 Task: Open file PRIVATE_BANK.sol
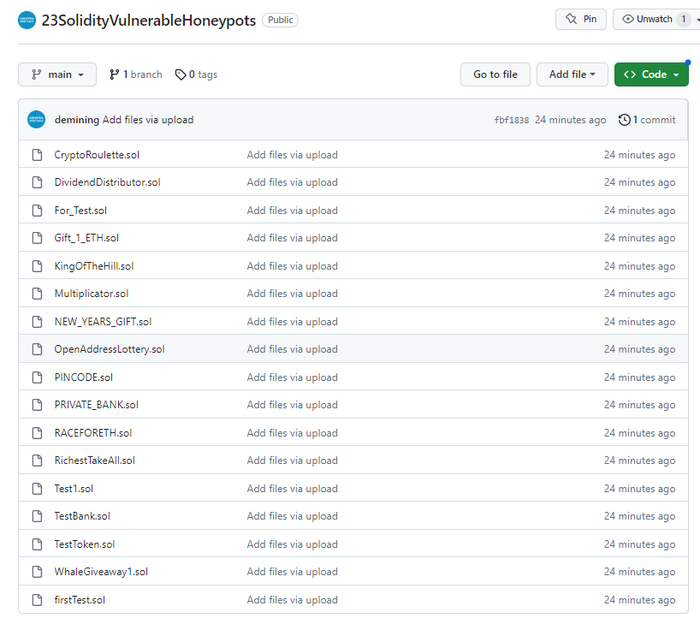point(96,405)
